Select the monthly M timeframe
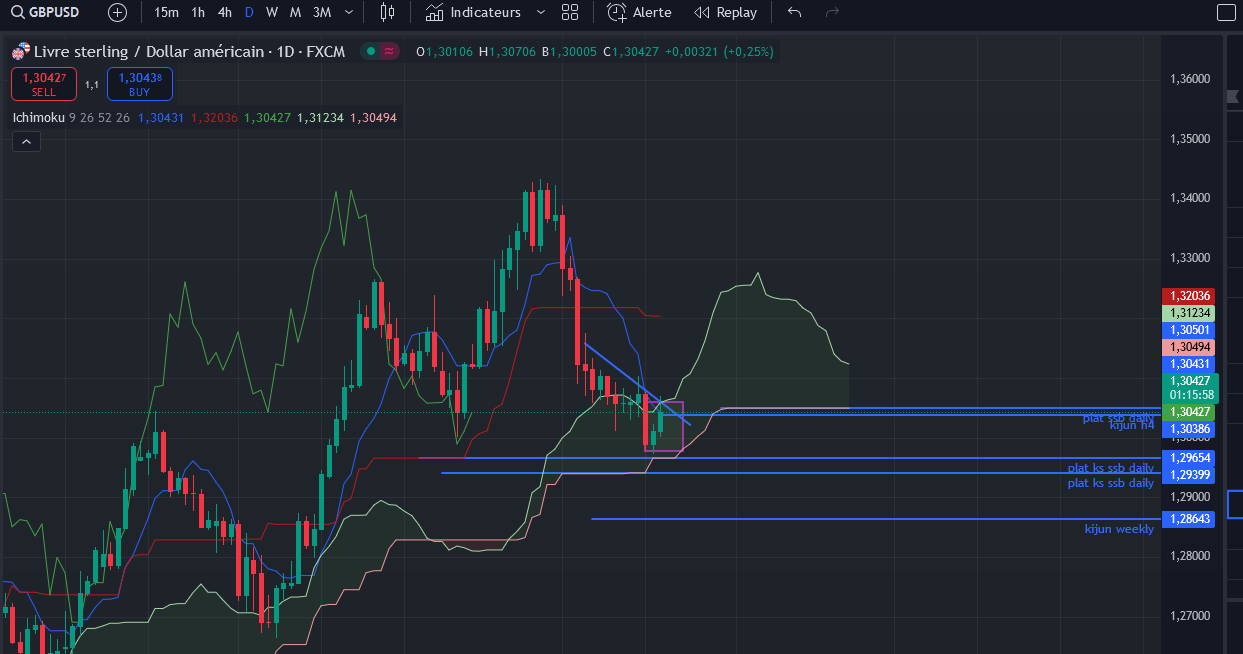1243x654 pixels. point(295,12)
